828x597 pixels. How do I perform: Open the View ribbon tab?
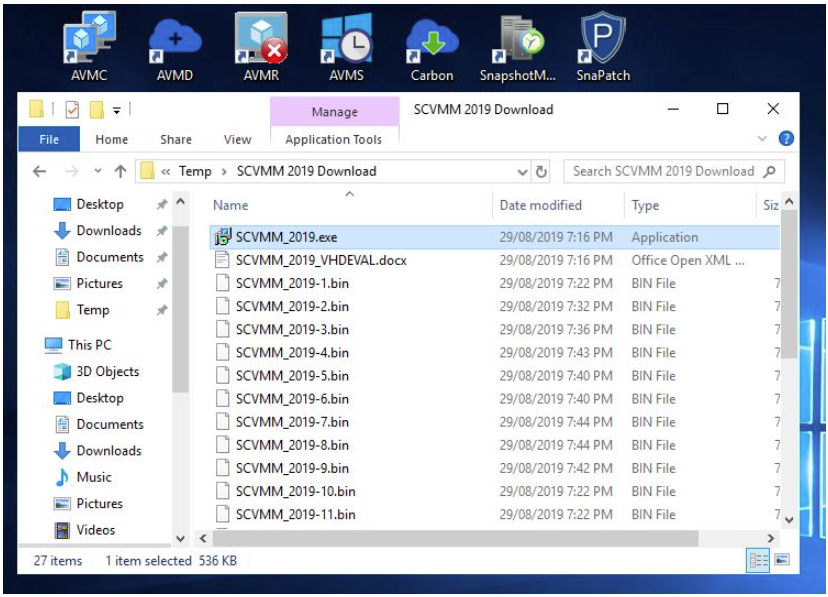tap(237, 139)
